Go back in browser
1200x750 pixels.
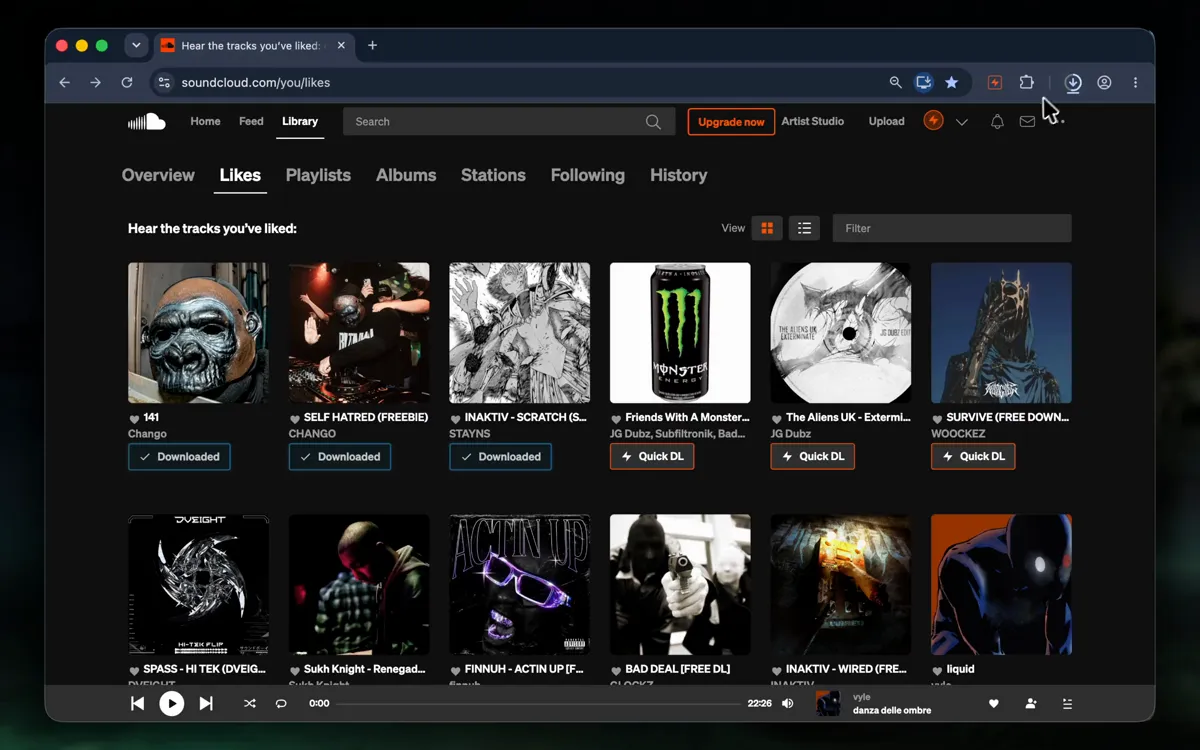coord(64,83)
